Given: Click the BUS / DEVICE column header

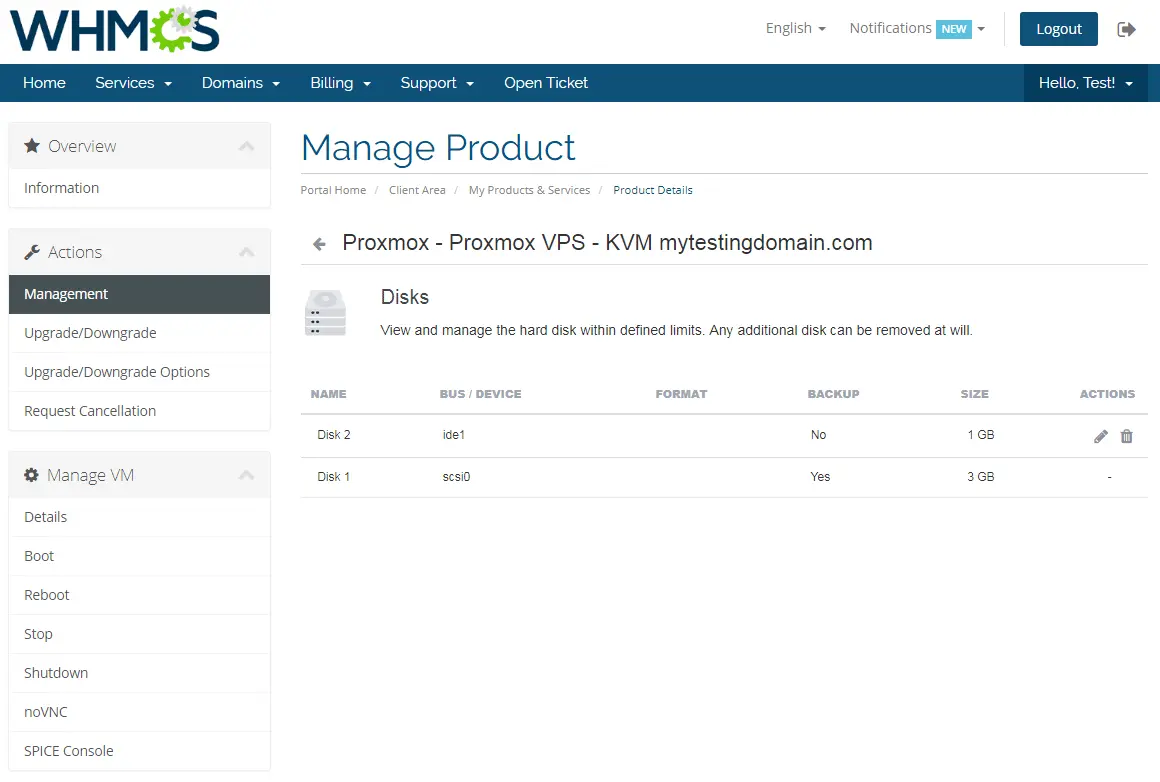Looking at the screenshot, I should (x=480, y=394).
